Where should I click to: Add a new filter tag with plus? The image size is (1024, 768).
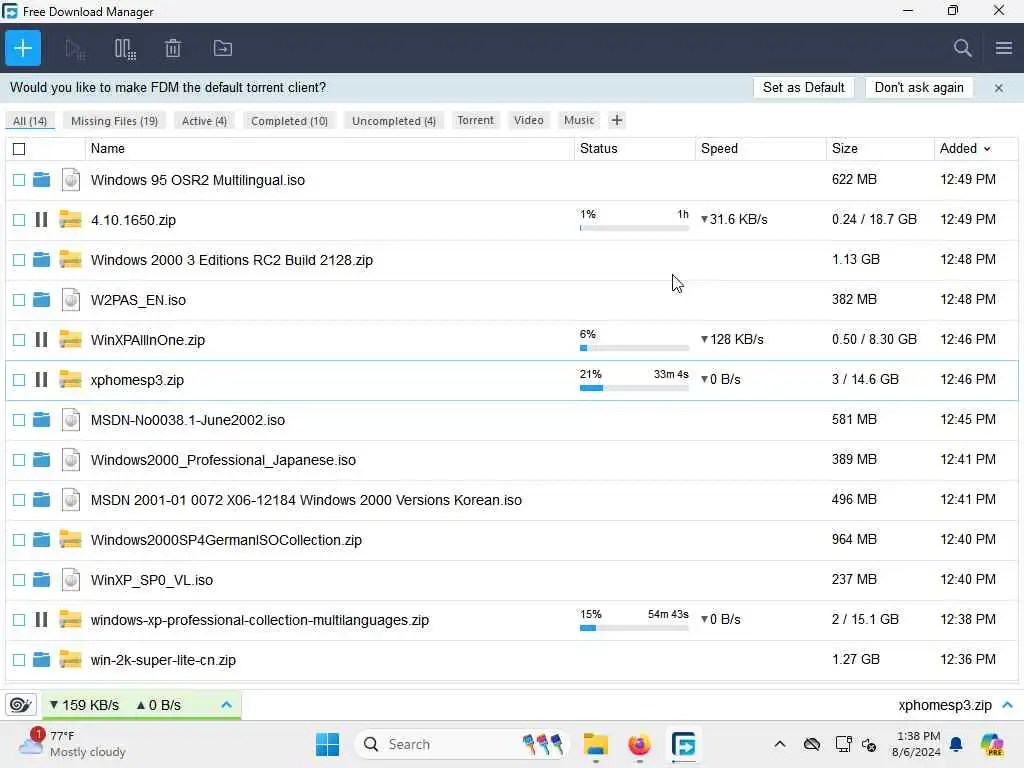[x=616, y=120]
